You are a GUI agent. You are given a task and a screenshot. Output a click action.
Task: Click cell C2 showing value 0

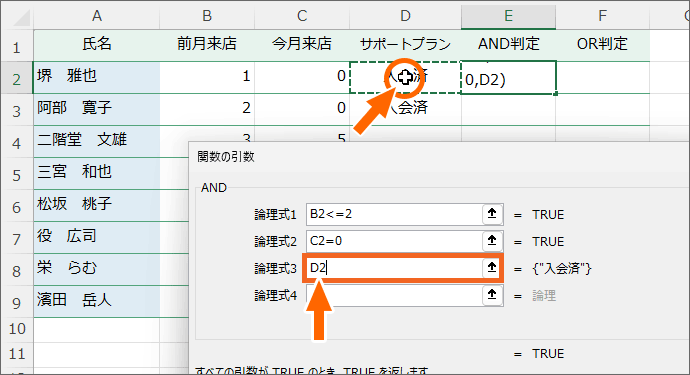302,78
